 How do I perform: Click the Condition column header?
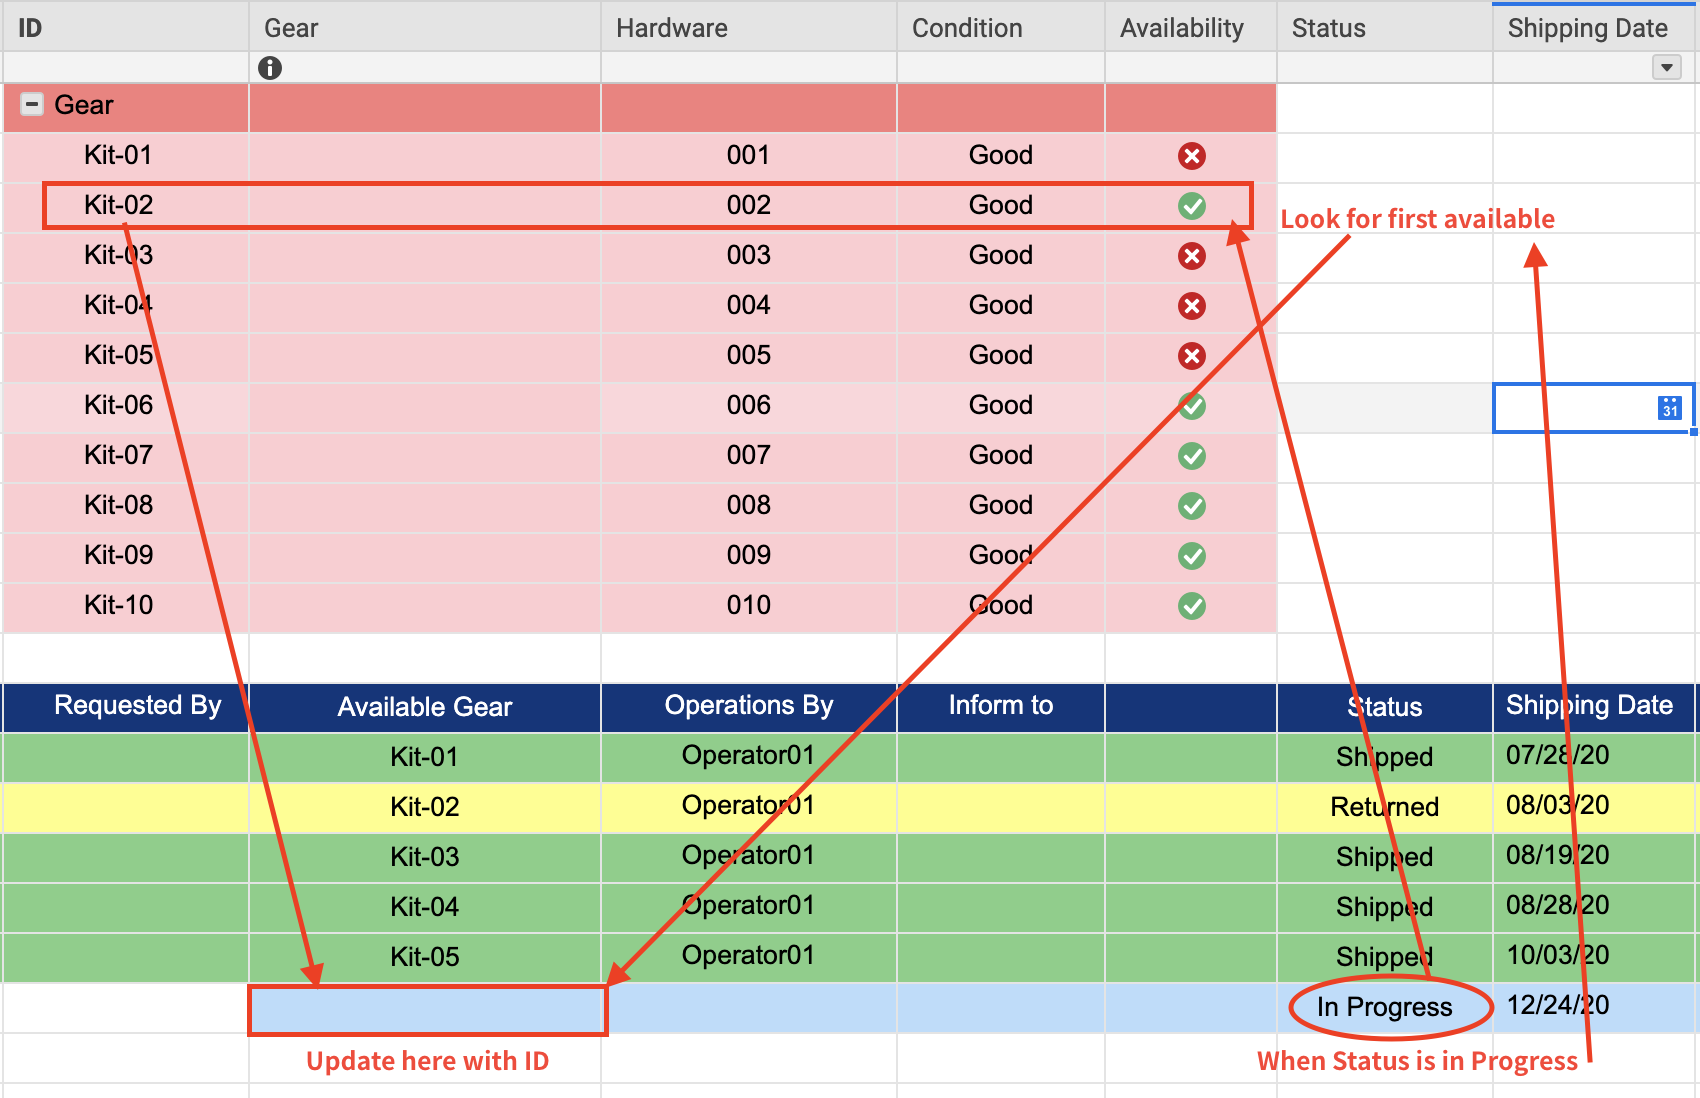(966, 27)
